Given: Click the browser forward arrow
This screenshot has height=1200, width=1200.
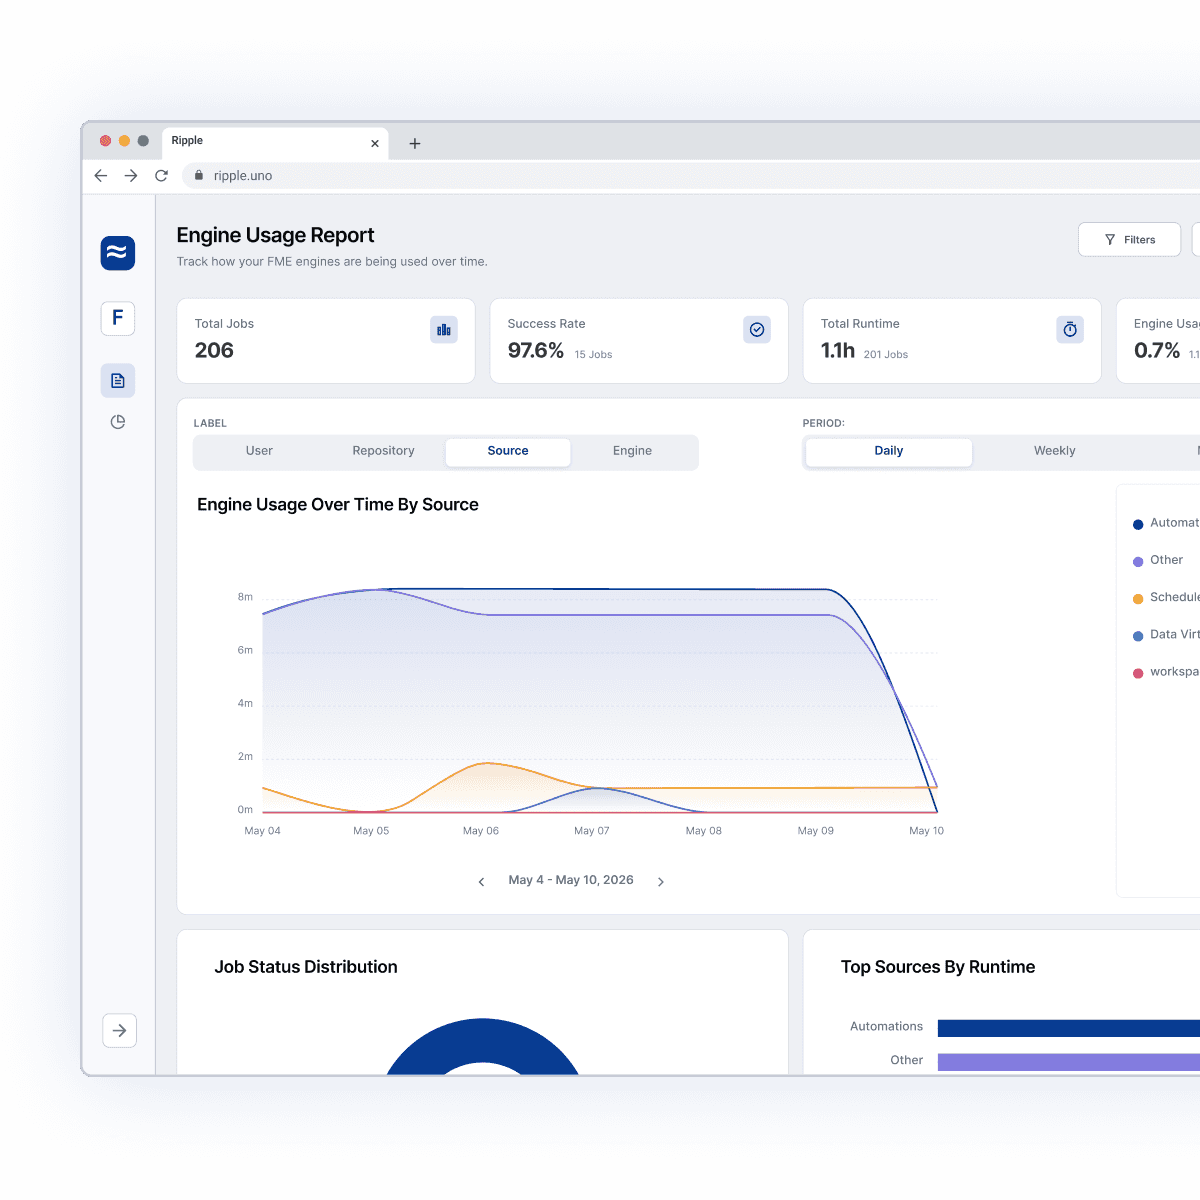Looking at the screenshot, I should 131,175.
